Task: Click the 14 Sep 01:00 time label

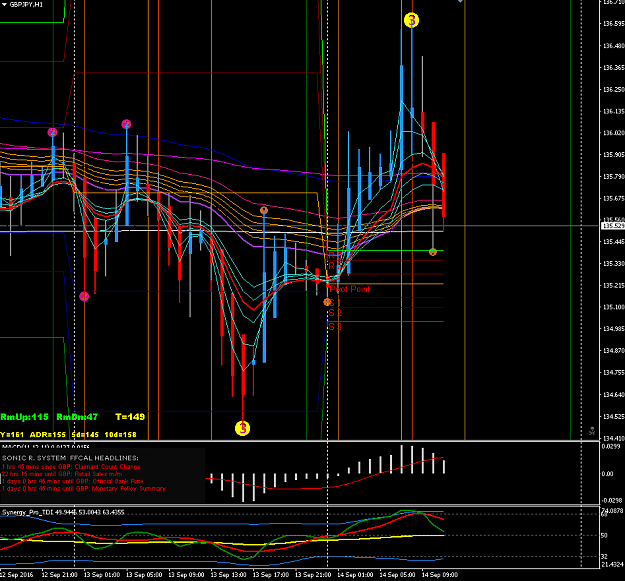Action: click(x=355, y=575)
